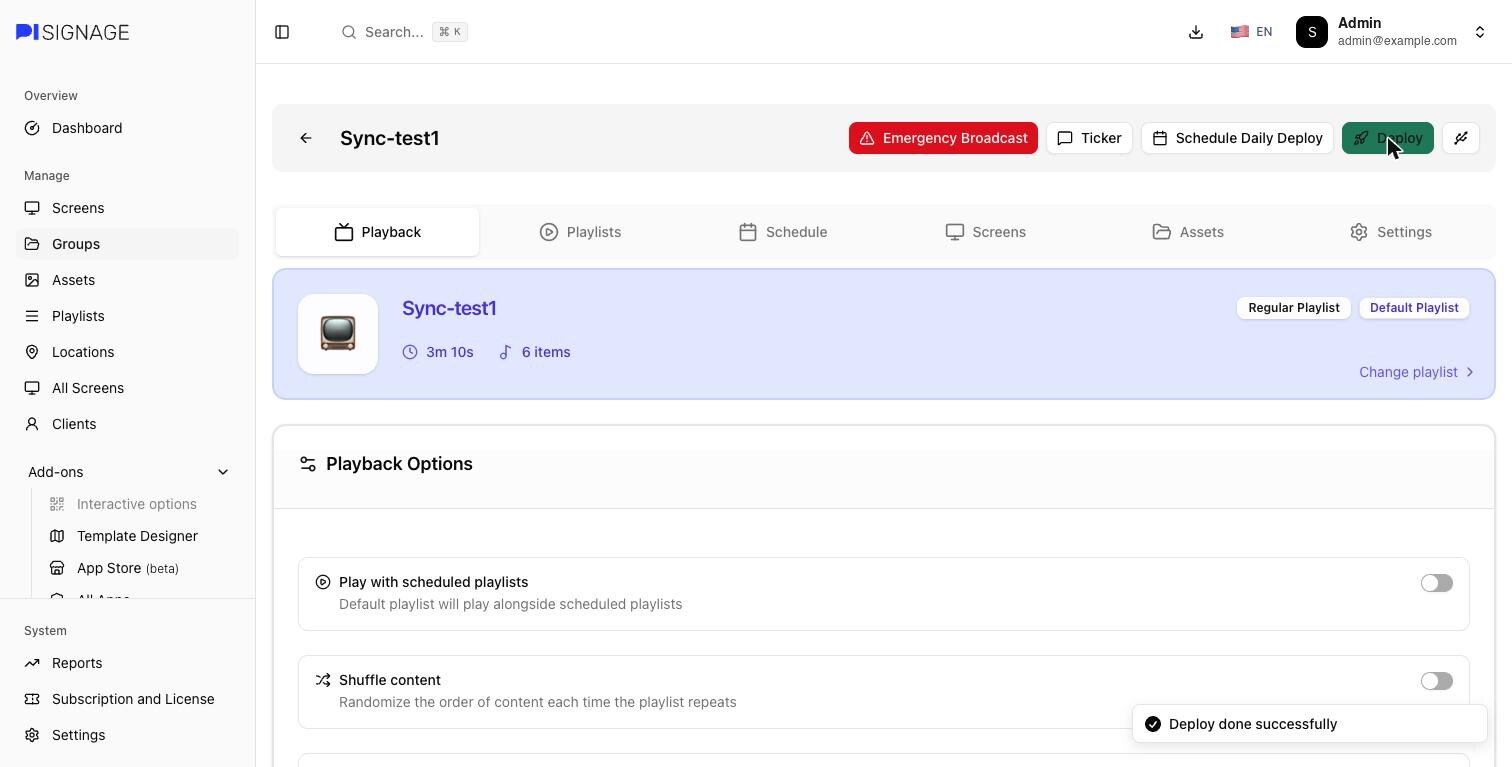Enable Shuffle content toggle
The width and height of the screenshot is (1512, 767).
point(1437,681)
